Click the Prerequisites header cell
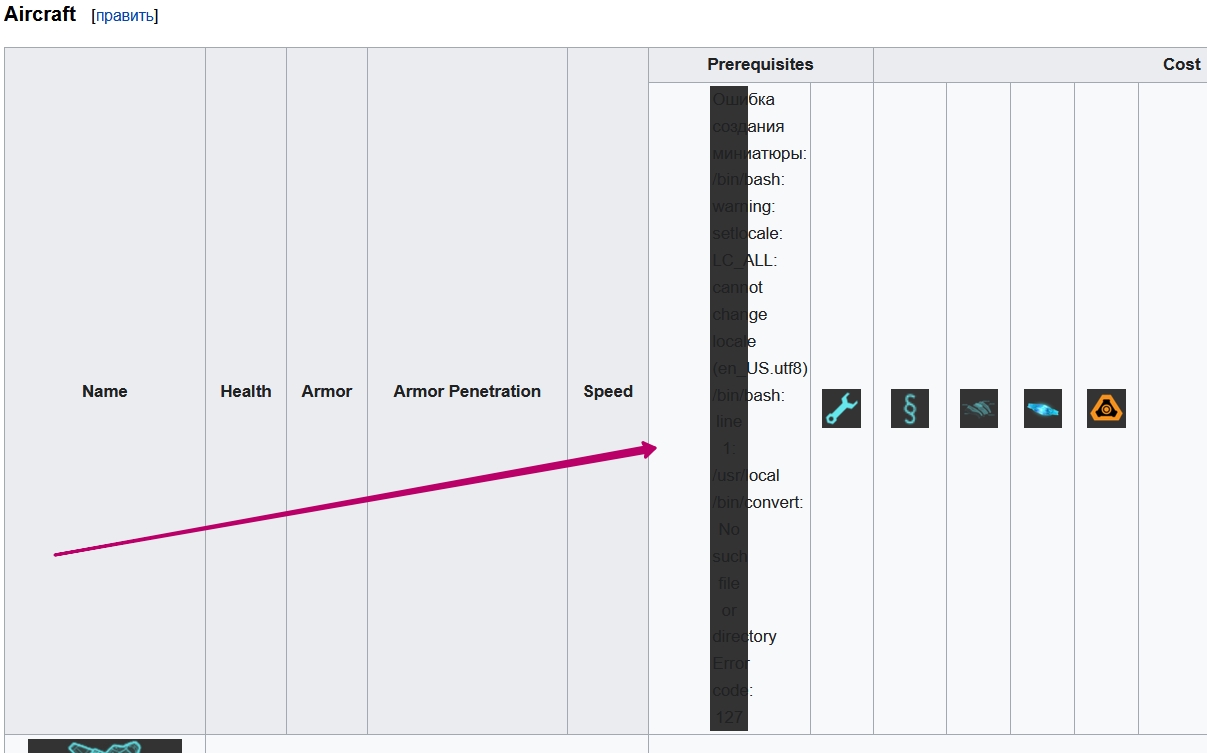This screenshot has height=753, width=1207. tap(760, 64)
